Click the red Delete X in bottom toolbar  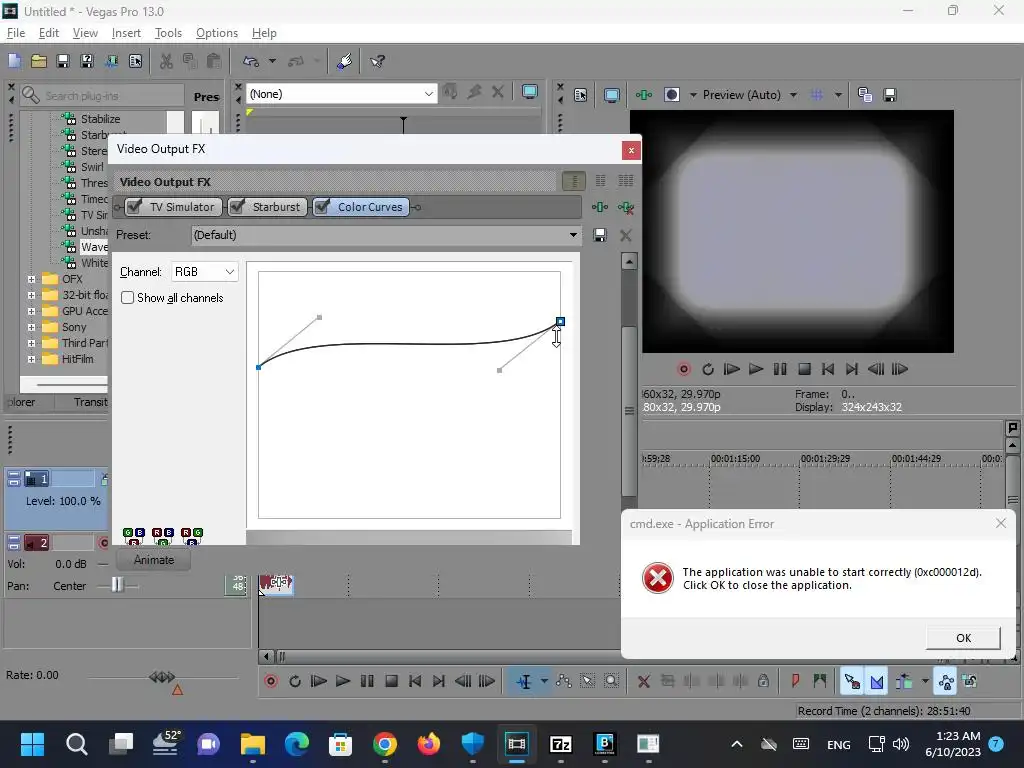pos(643,682)
